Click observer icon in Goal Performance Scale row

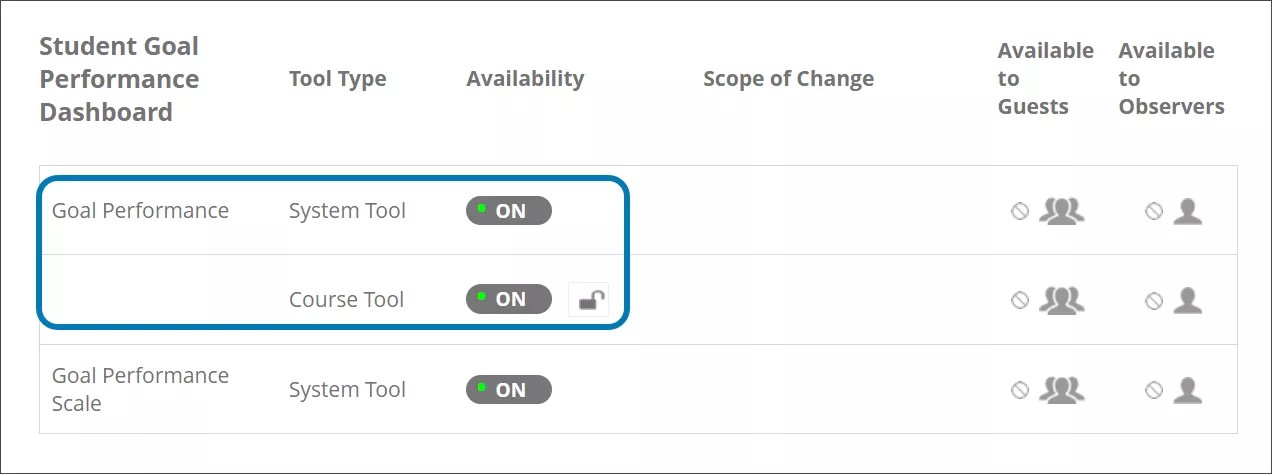[1187, 390]
